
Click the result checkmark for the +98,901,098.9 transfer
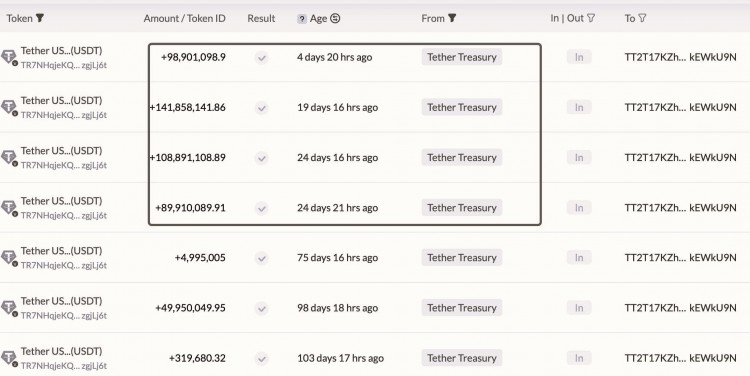pyautogui.click(x=261, y=58)
